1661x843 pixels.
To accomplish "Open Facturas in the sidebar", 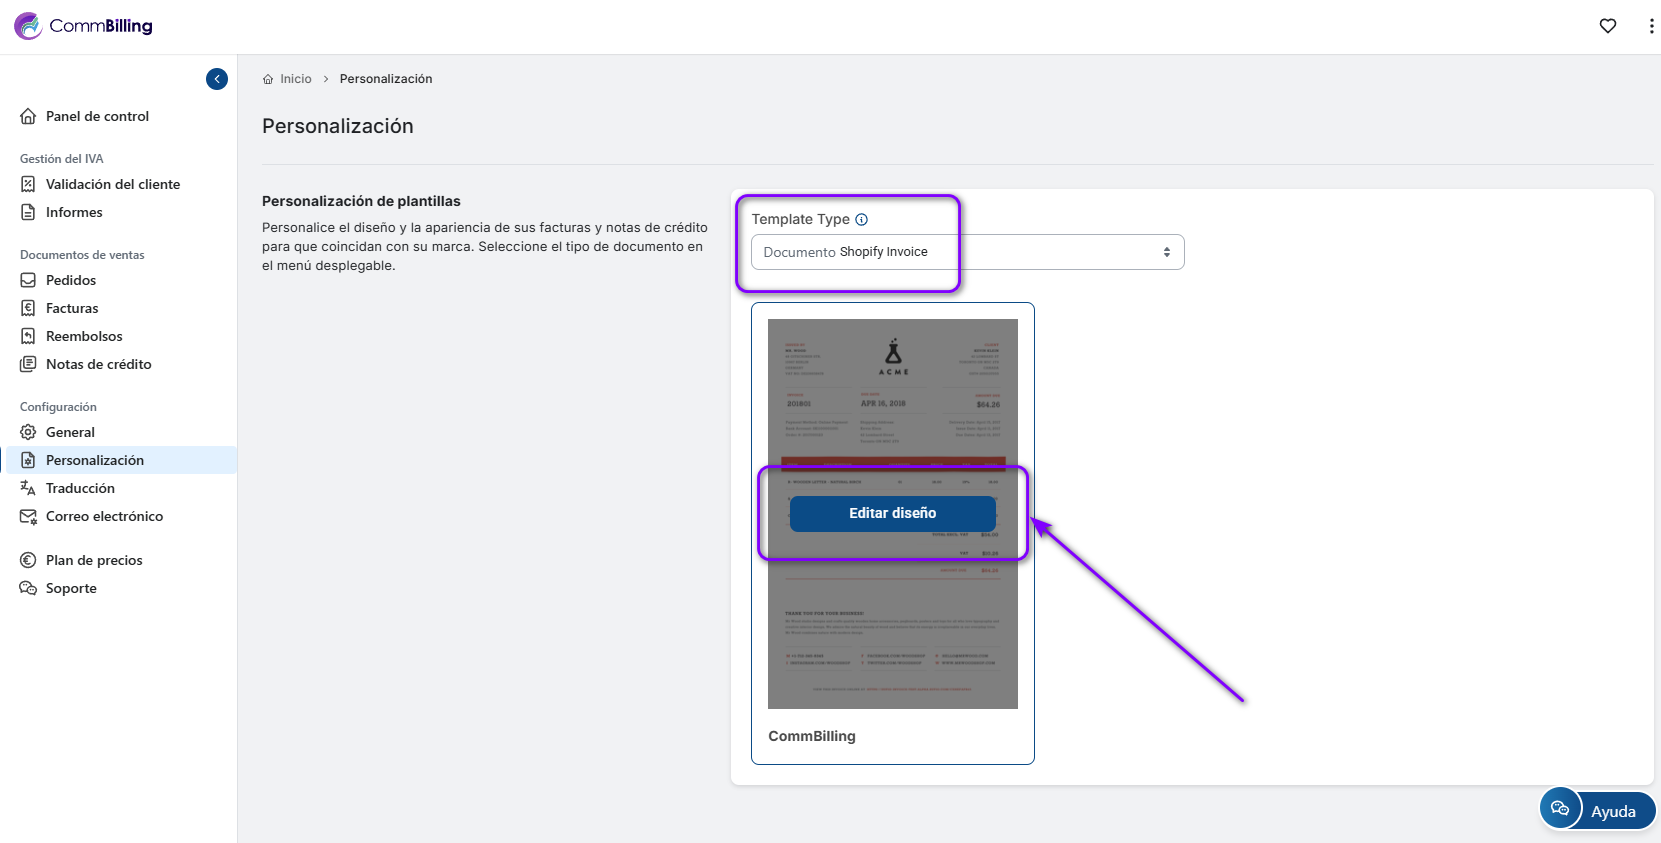I will click(x=72, y=308).
